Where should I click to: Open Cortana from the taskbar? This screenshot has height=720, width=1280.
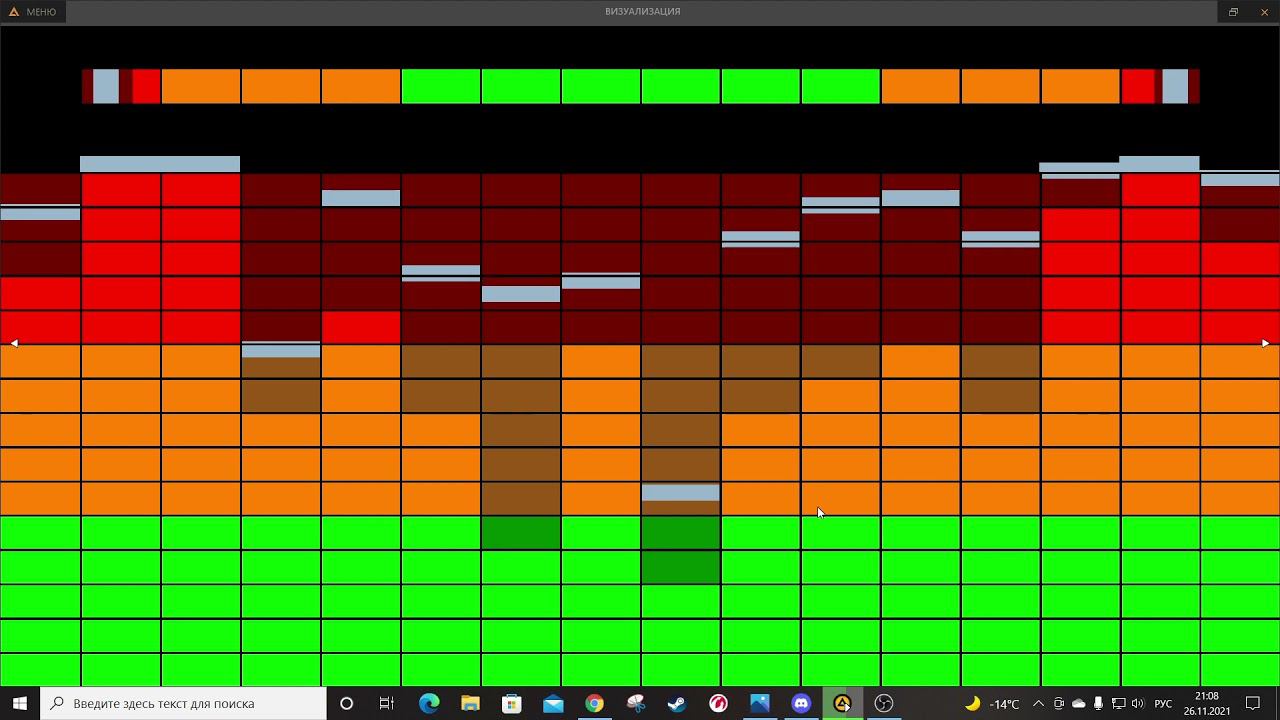click(346, 703)
